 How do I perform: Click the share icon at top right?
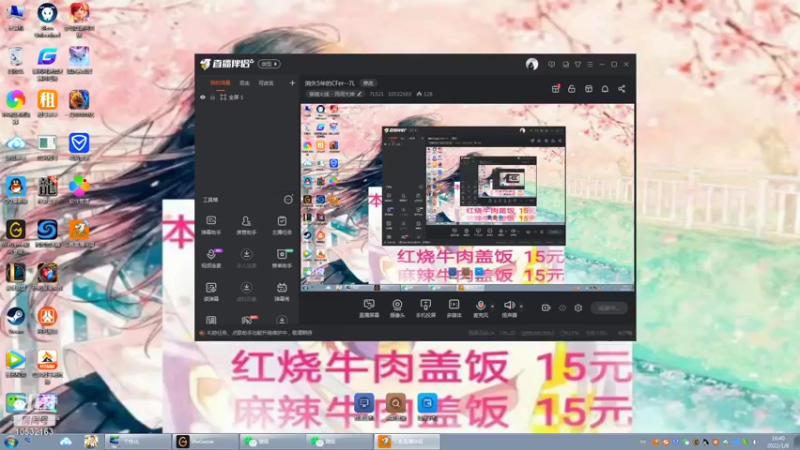(x=621, y=89)
